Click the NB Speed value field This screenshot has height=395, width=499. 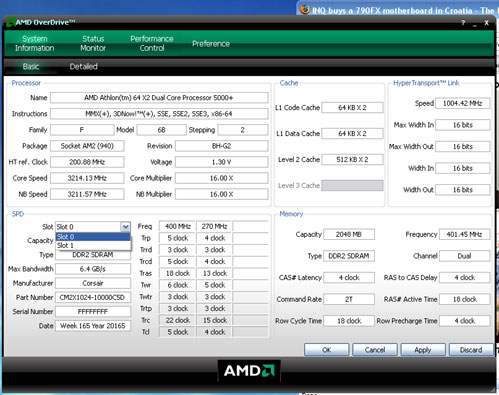[87, 194]
